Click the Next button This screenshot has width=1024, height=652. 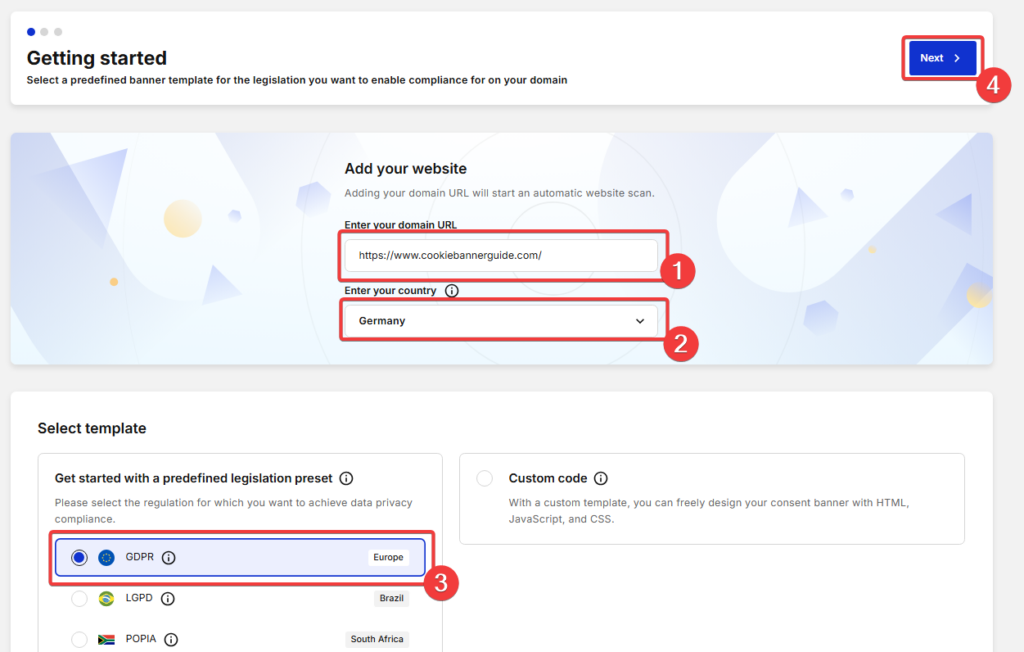pos(941,57)
